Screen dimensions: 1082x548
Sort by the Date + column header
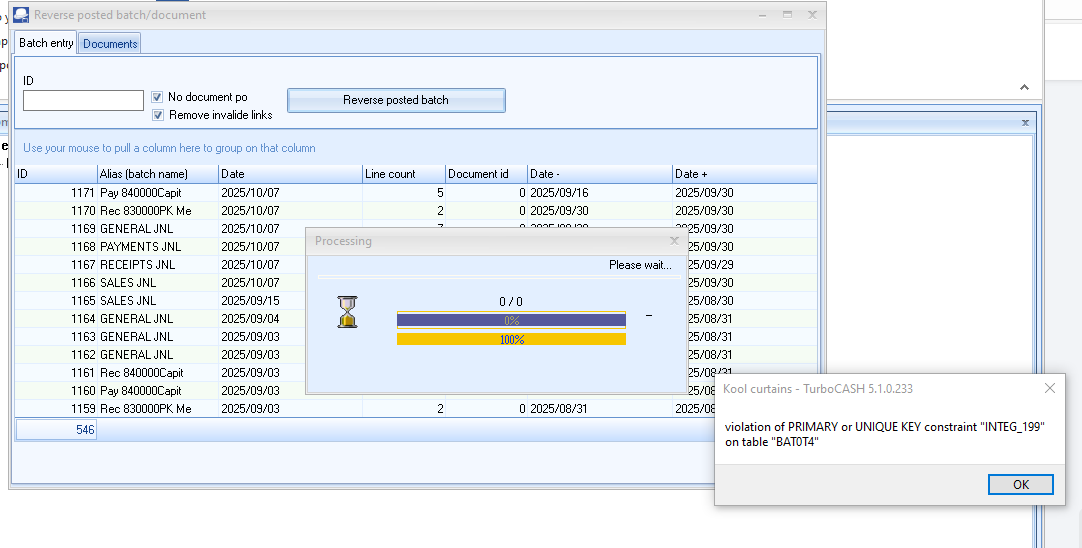[745, 174]
